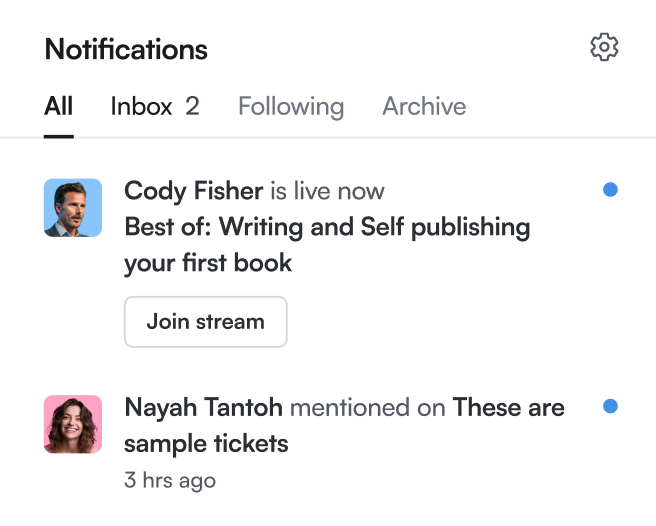Switch to the Inbox tab
The width and height of the screenshot is (656, 526).
pyautogui.click(x=141, y=106)
